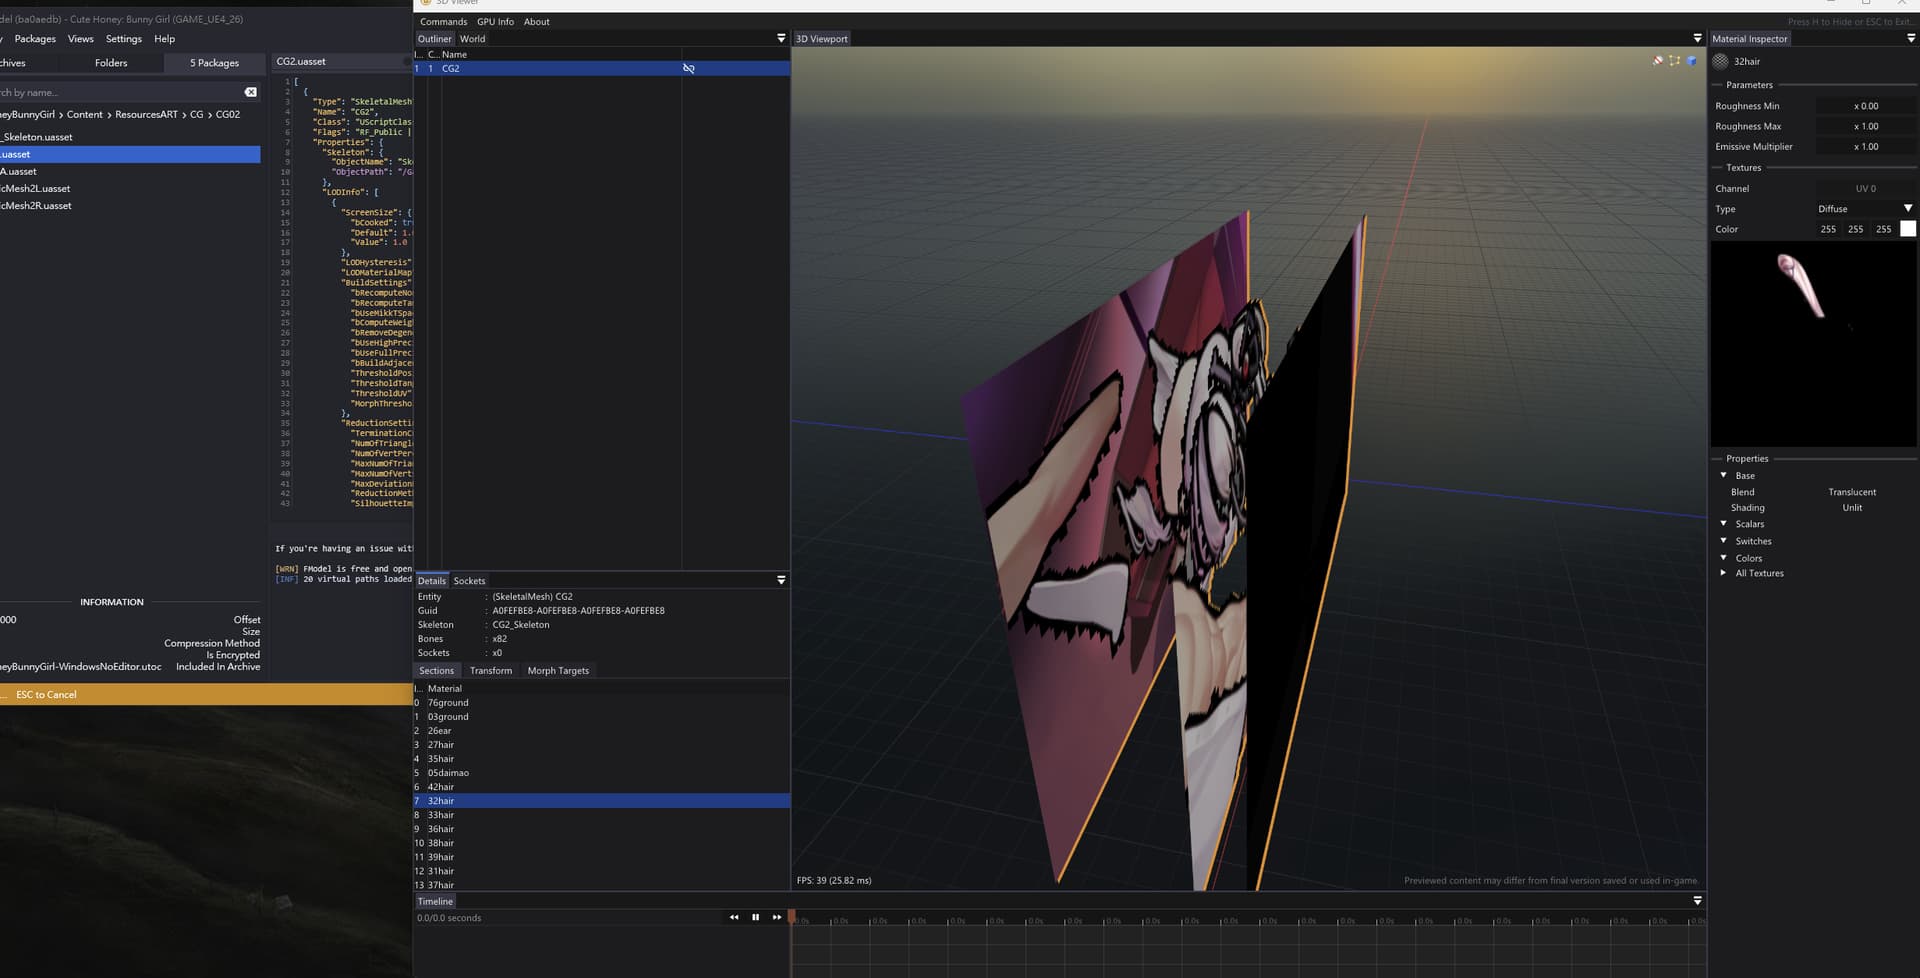
Task: Select the 05daimao material section
Action: tap(601, 773)
